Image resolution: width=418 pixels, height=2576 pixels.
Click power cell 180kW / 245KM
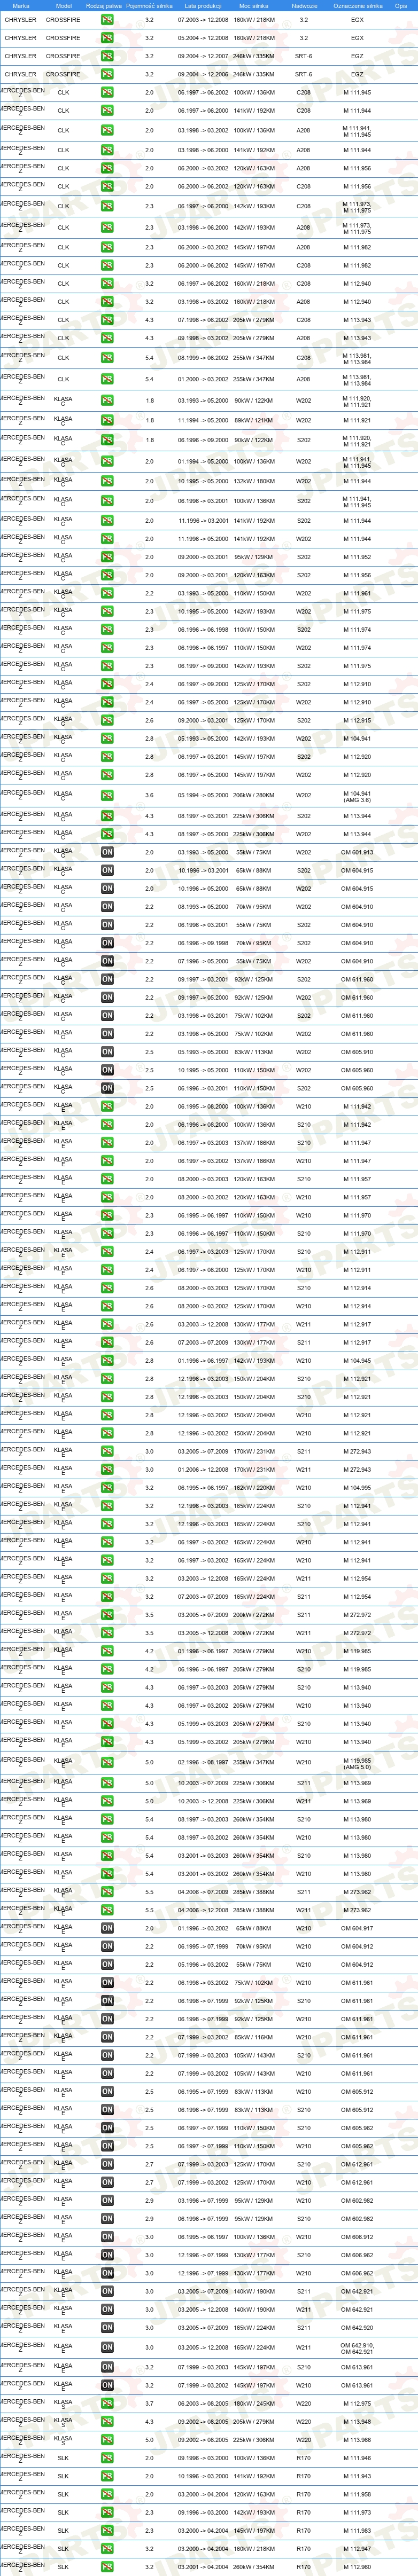253,2404
